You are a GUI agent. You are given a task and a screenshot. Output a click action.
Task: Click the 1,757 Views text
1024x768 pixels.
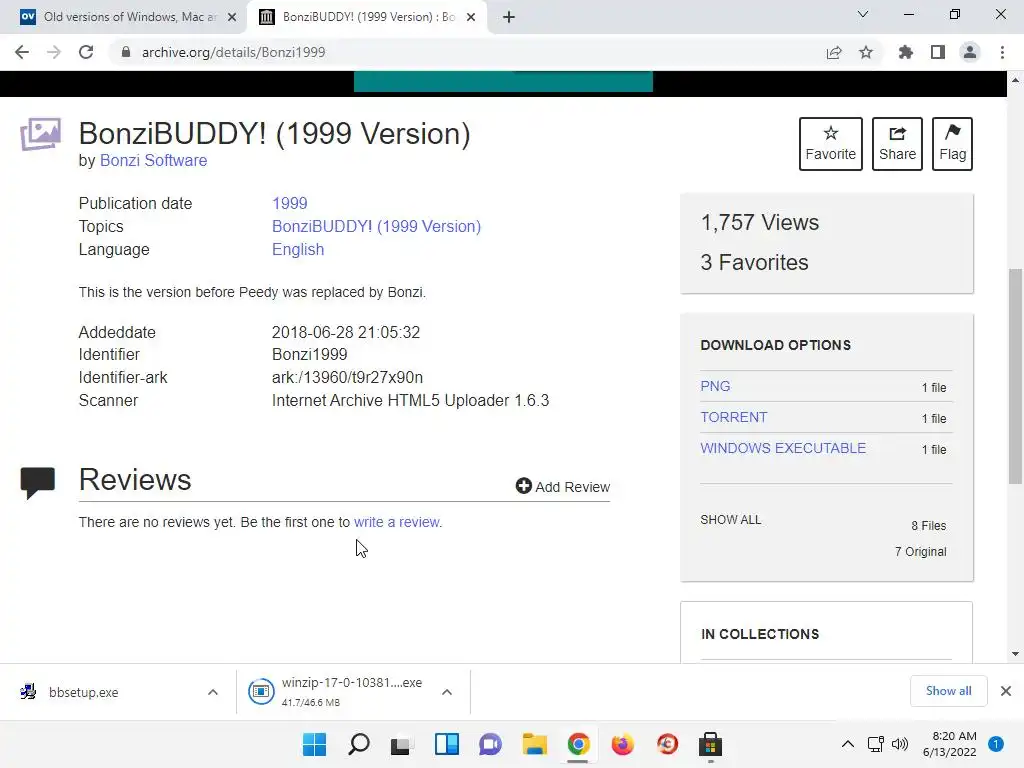pos(760,223)
